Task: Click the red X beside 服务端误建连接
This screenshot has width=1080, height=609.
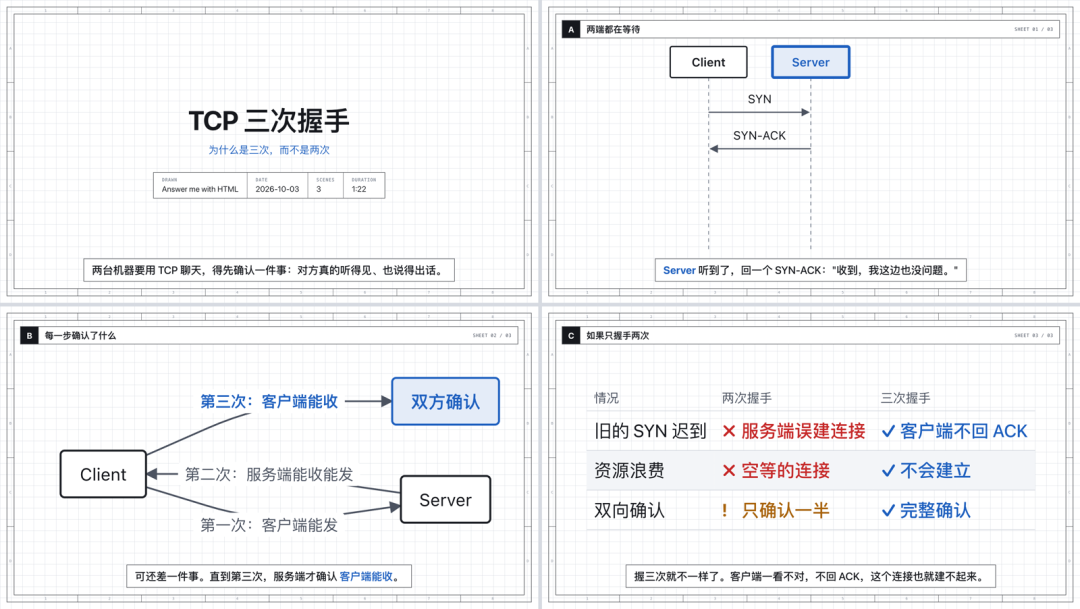Action: pos(729,431)
